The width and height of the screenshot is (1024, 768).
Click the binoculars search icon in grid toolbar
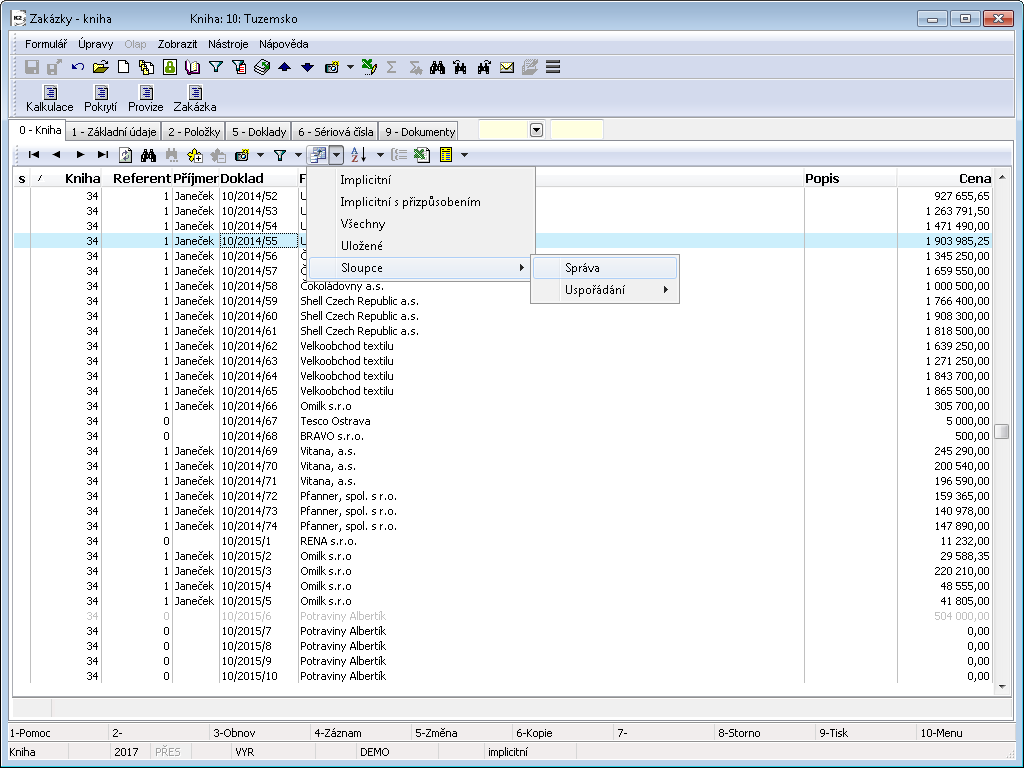[x=148, y=155]
